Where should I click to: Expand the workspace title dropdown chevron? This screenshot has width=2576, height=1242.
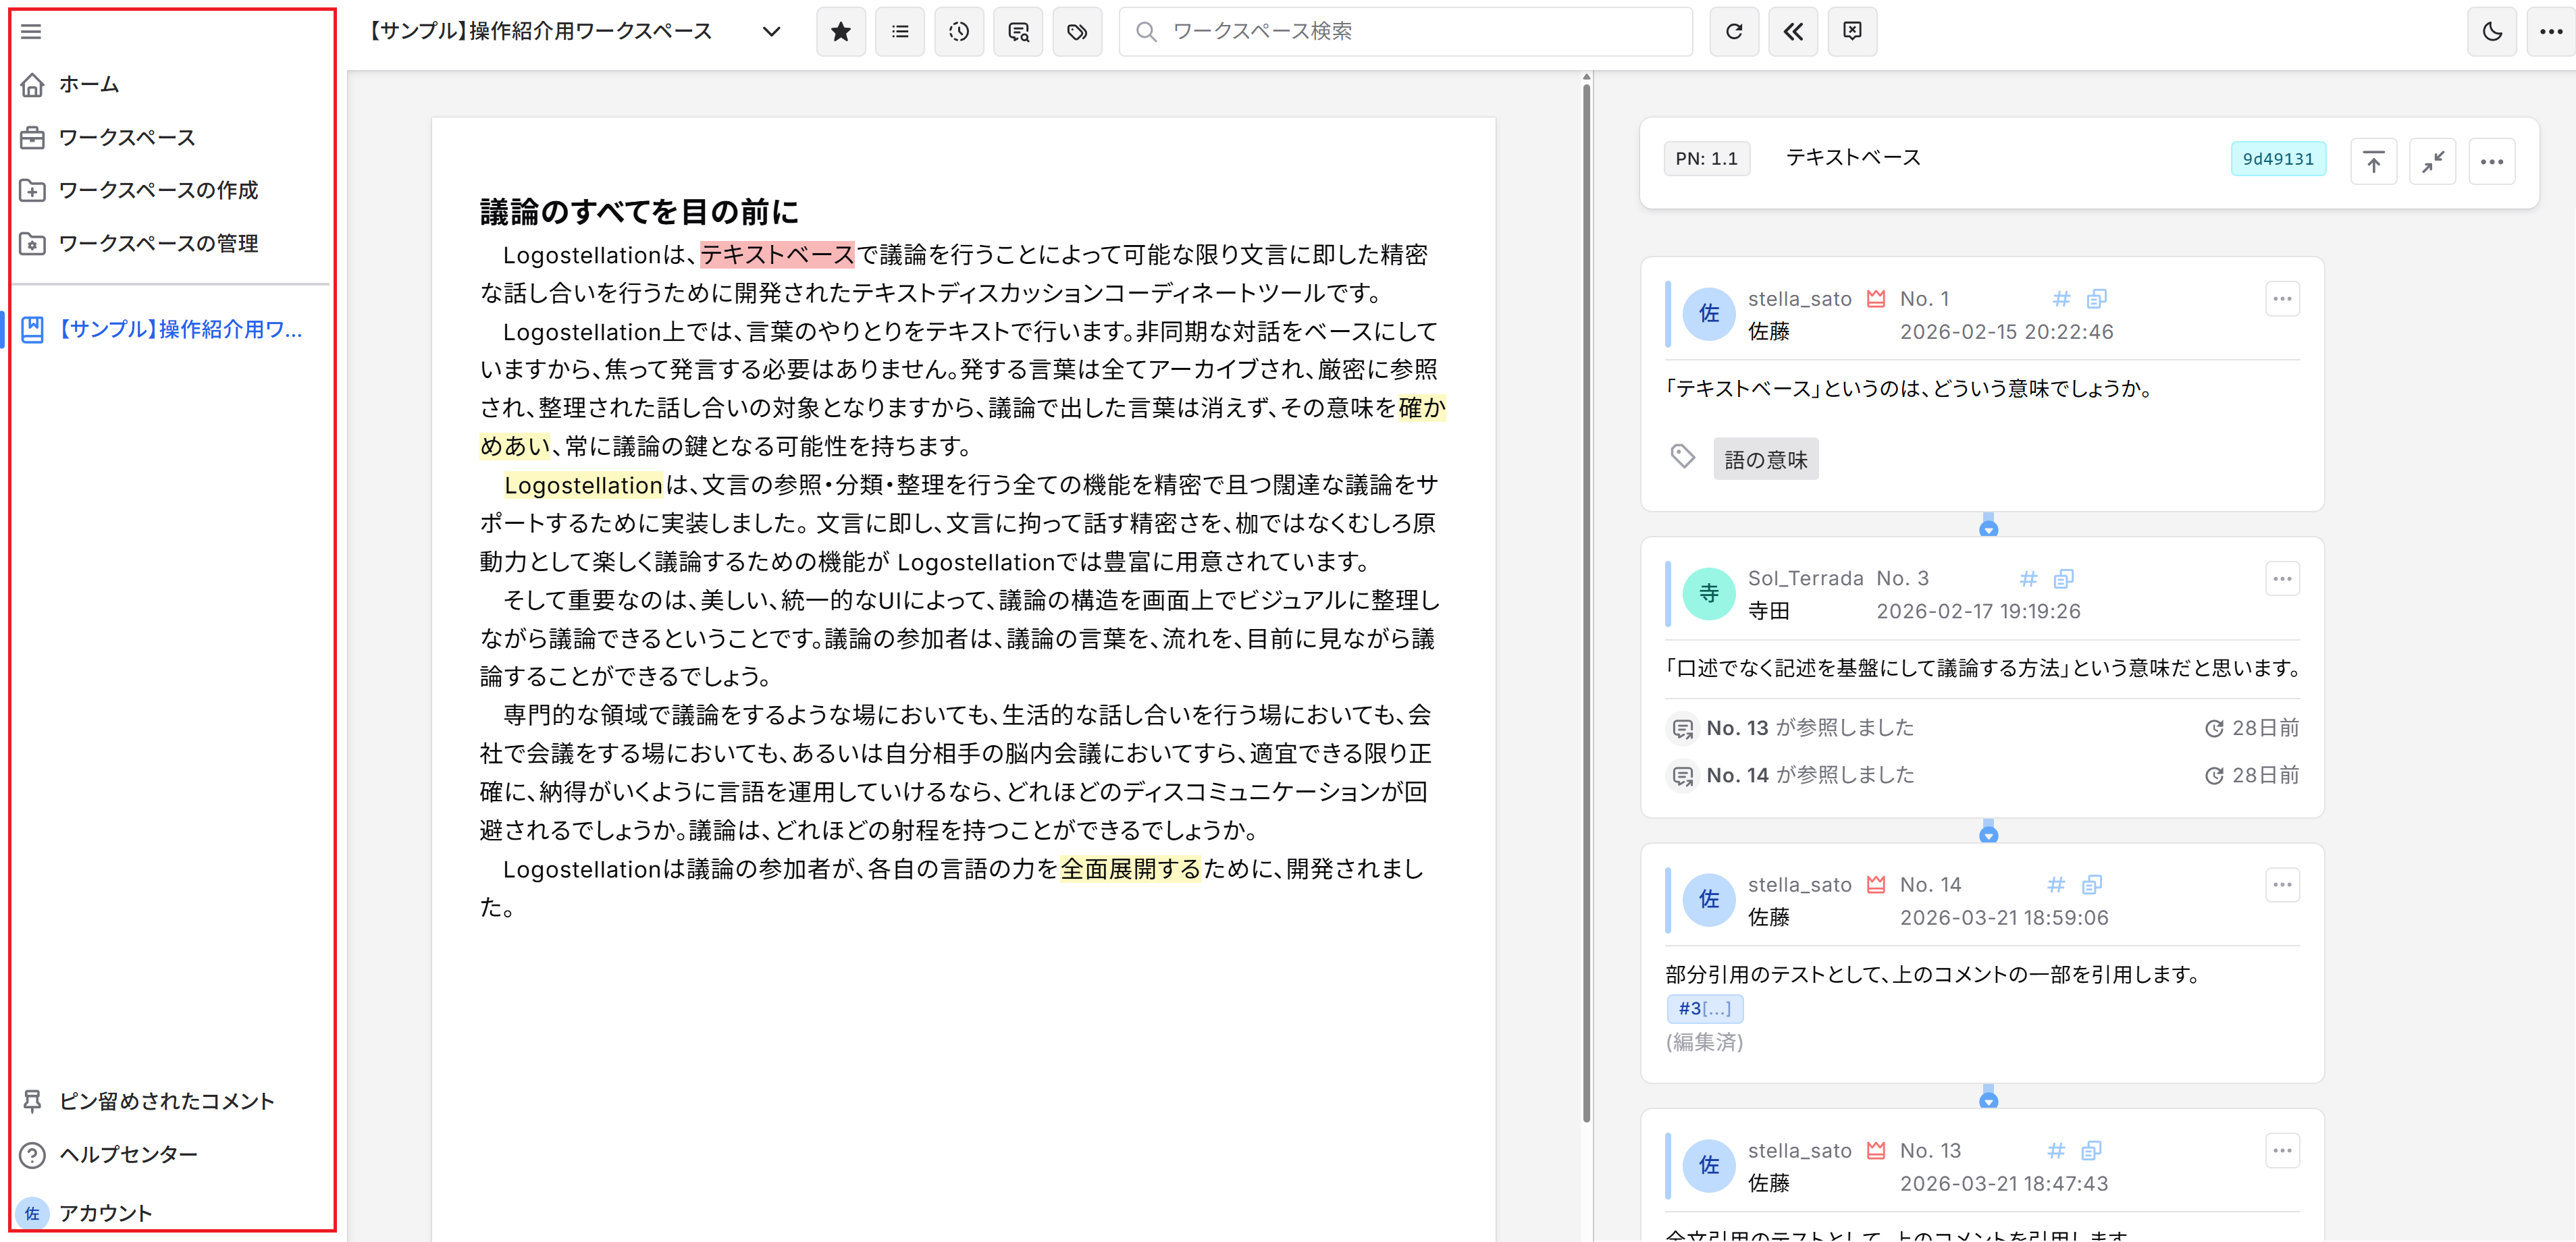click(x=771, y=31)
